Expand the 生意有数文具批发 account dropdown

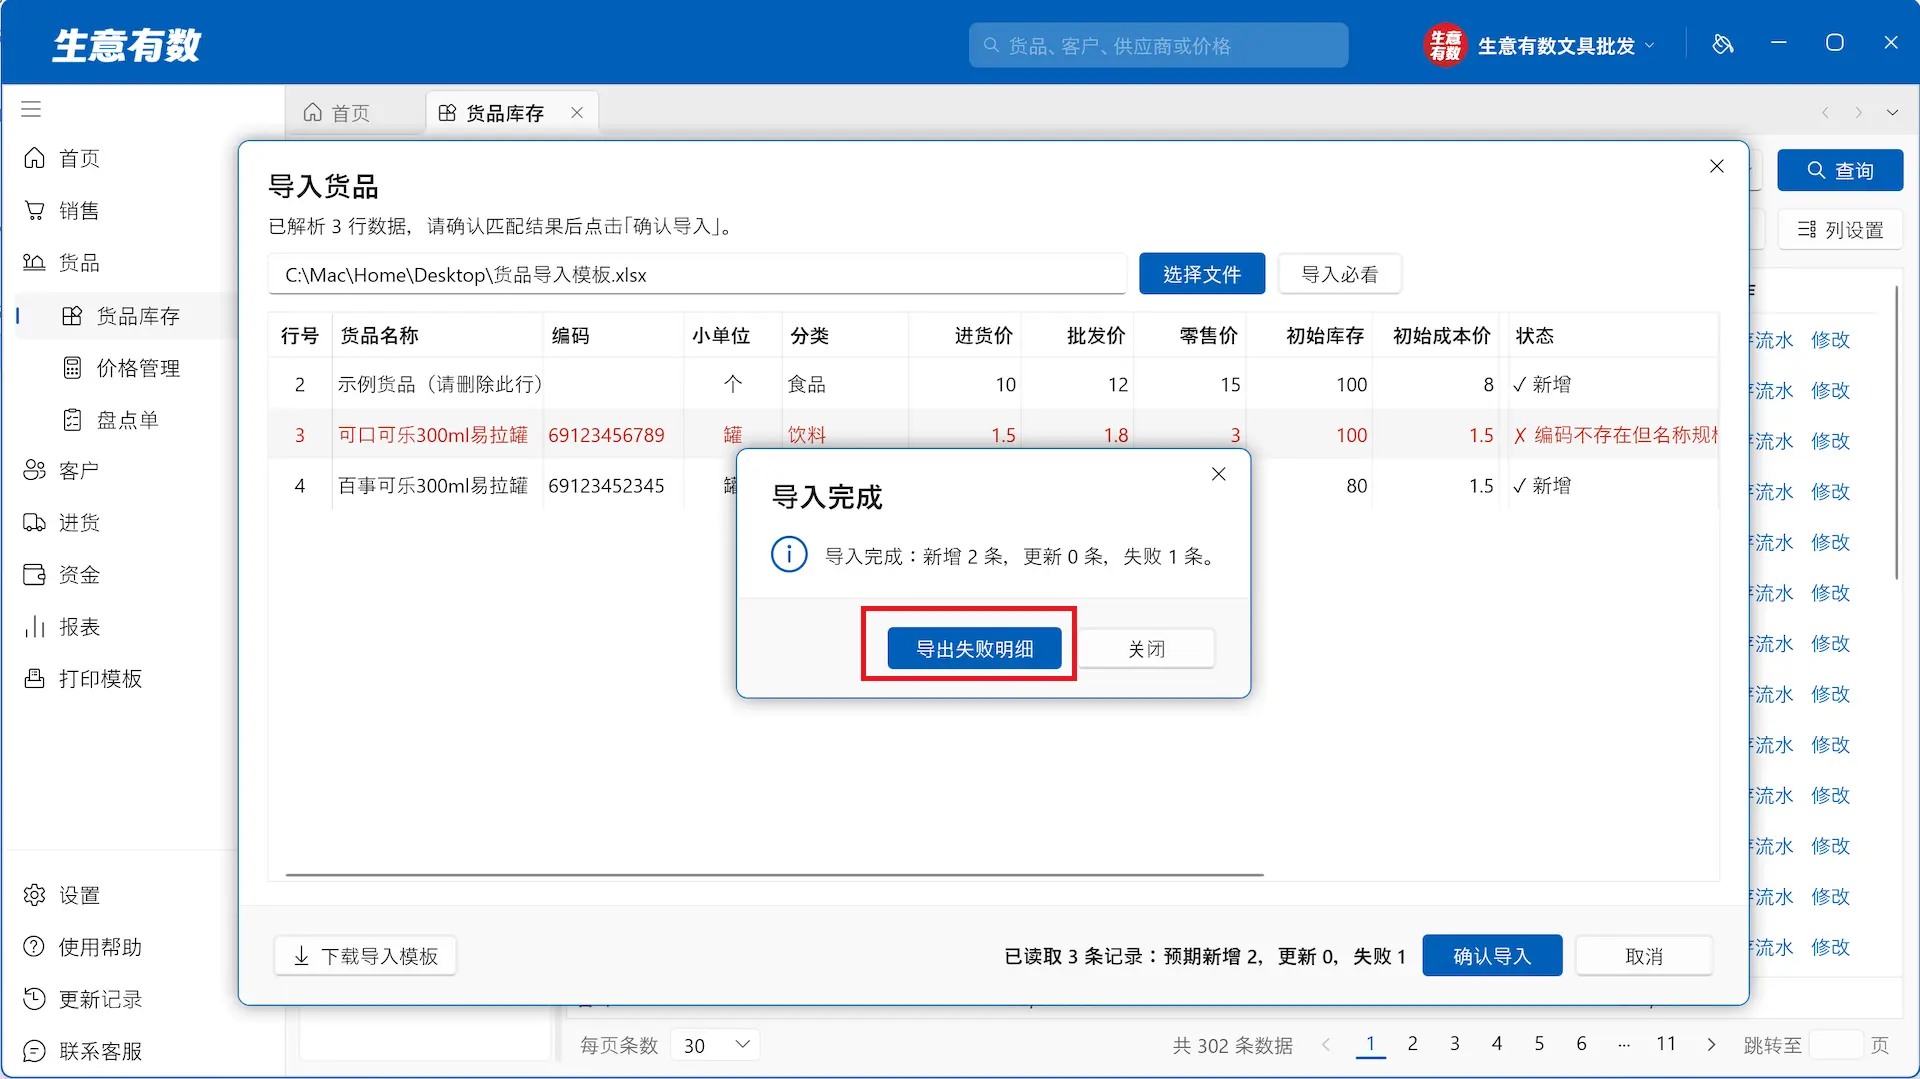[x=1650, y=46]
